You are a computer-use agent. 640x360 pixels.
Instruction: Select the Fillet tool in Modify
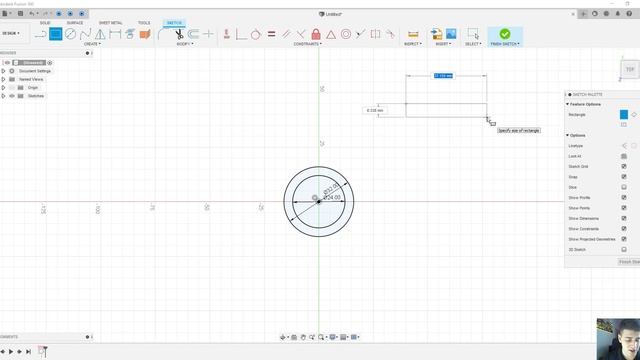(x=163, y=34)
